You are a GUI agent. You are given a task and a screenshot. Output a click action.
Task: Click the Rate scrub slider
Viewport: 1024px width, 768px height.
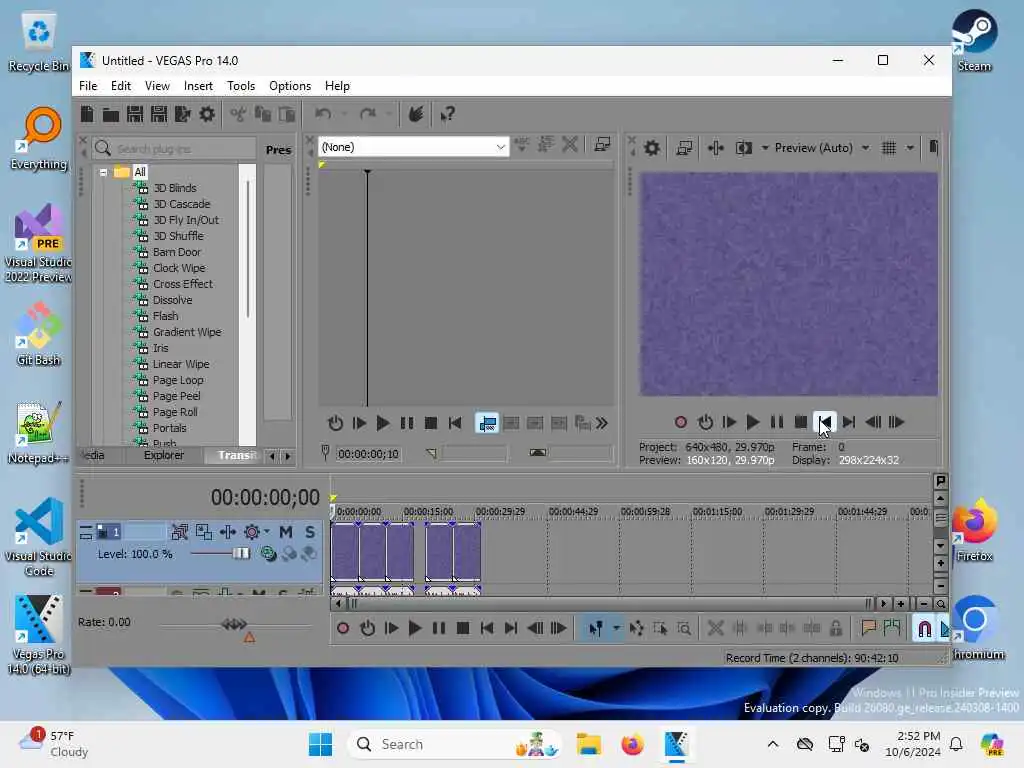pyautogui.click(x=235, y=624)
